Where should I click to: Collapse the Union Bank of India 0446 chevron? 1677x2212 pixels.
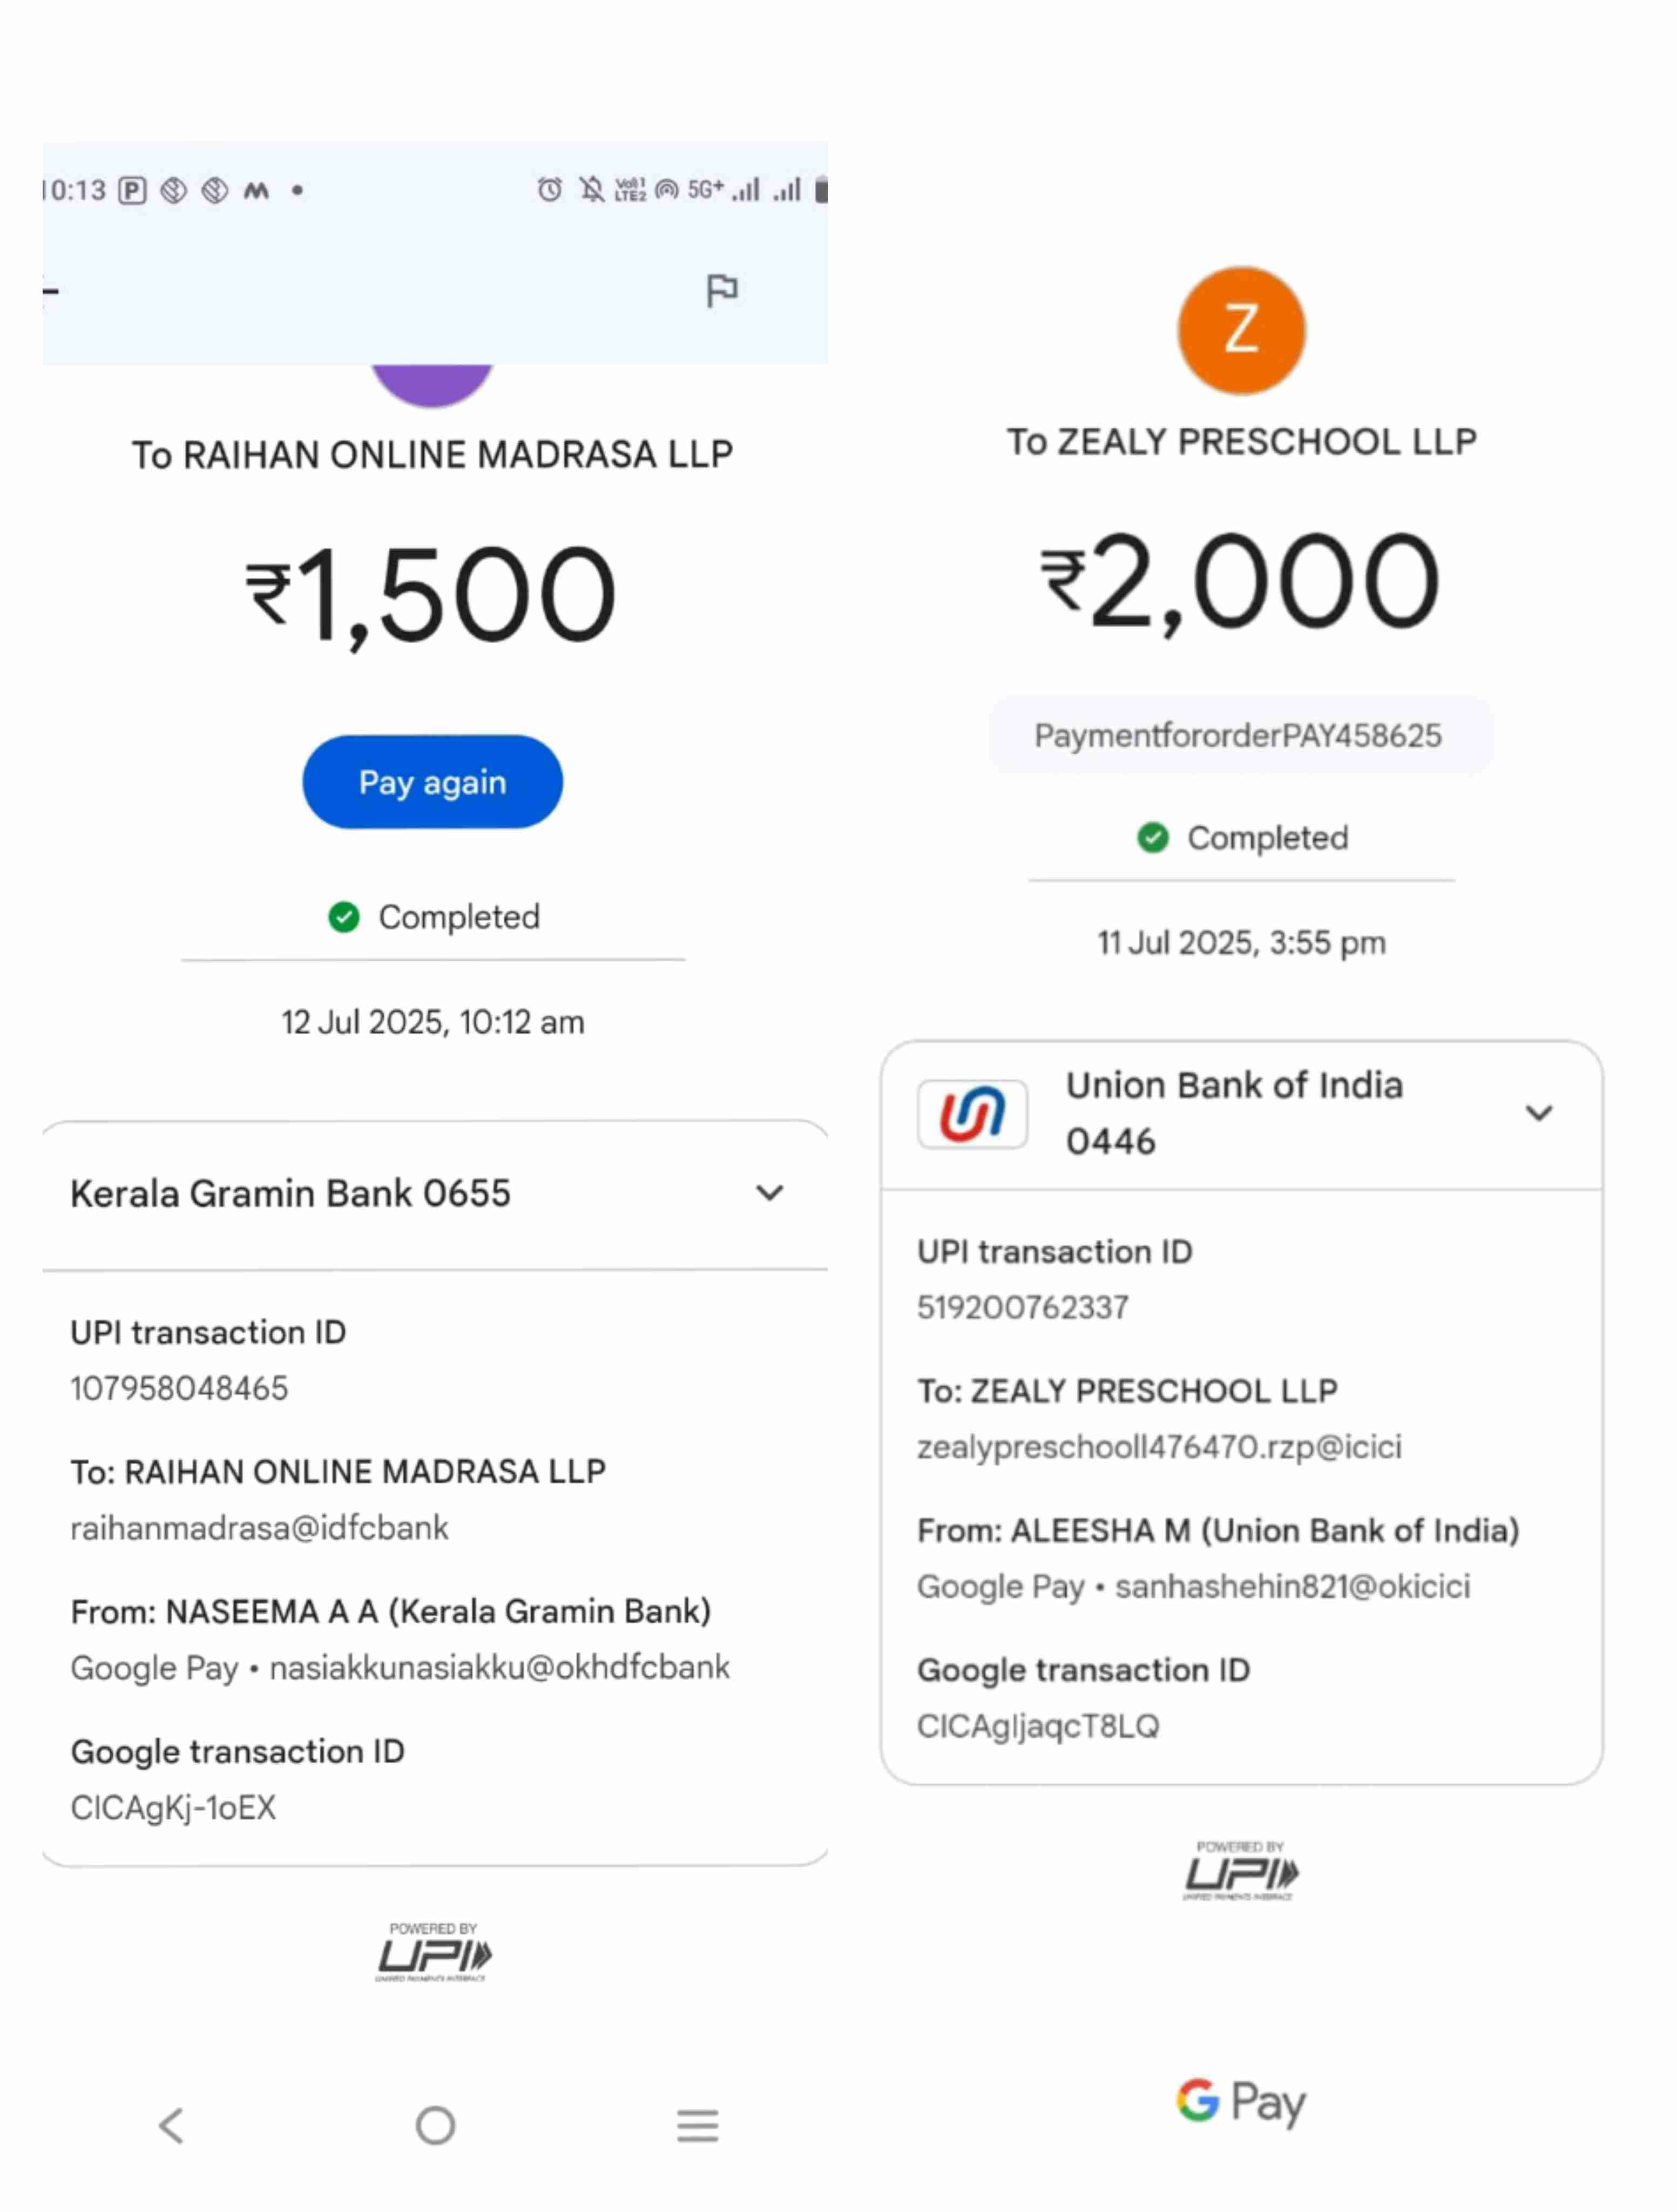click(1538, 1112)
